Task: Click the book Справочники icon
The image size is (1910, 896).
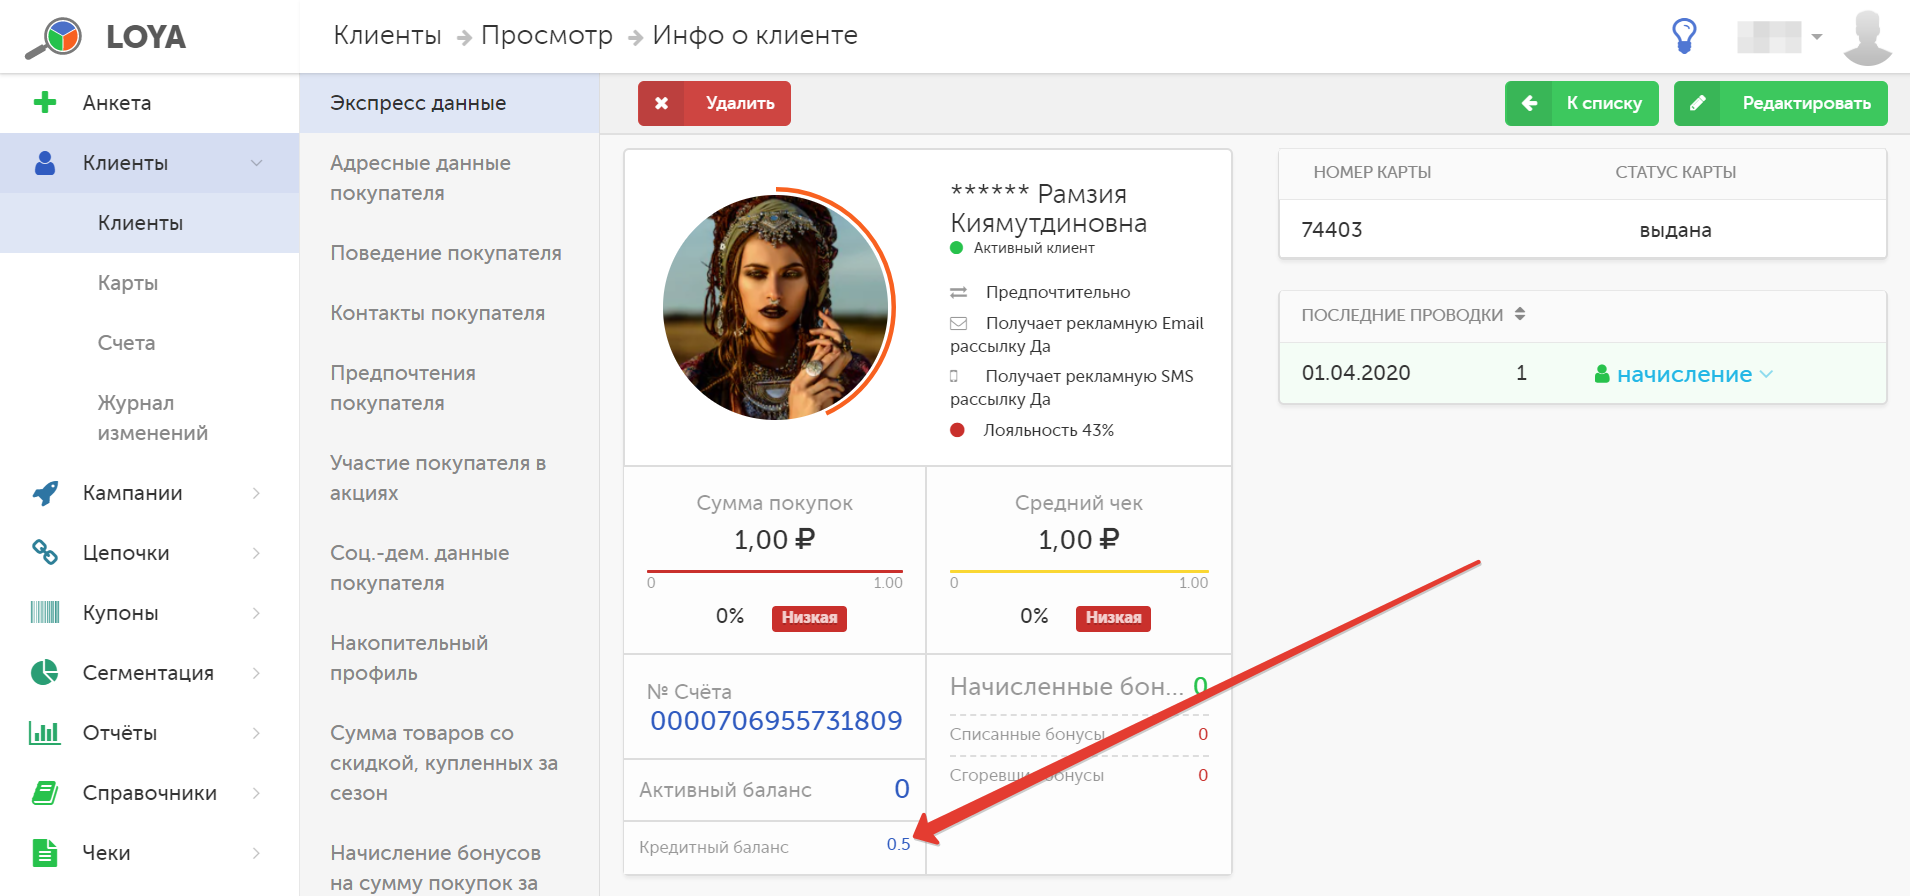Action: (x=45, y=792)
